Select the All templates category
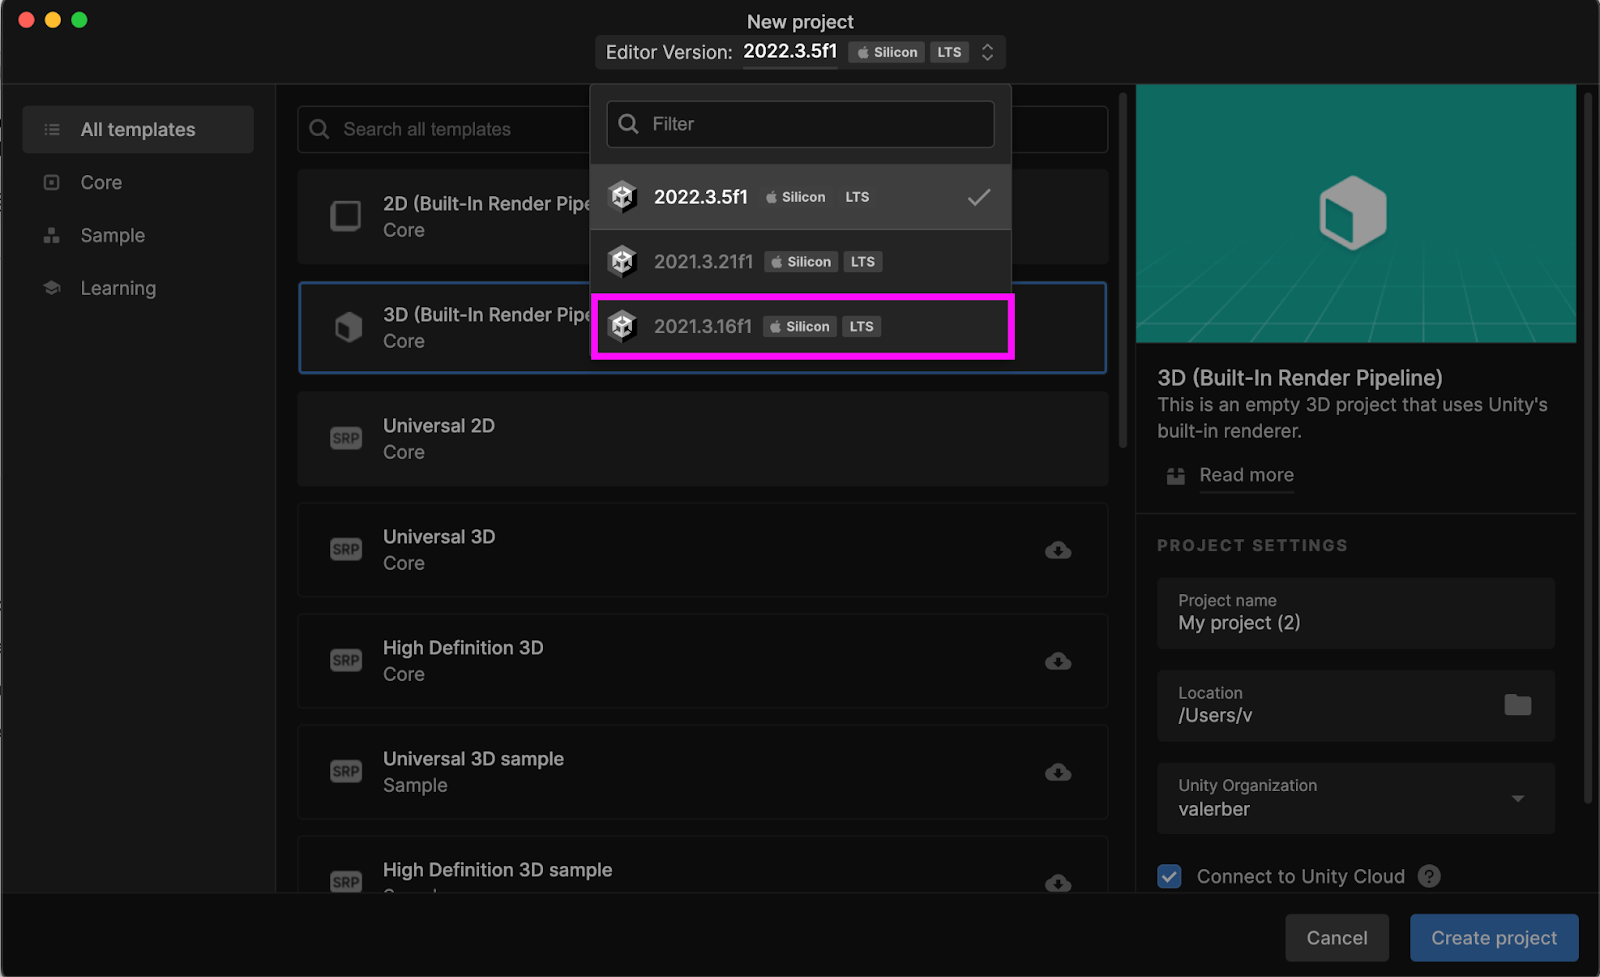This screenshot has height=977, width=1600. (x=138, y=130)
